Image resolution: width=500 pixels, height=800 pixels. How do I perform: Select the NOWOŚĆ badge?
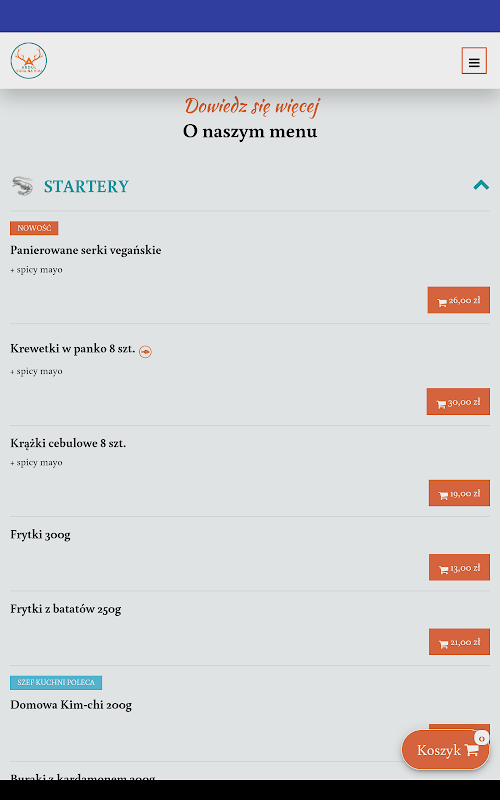(x=34, y=228)
